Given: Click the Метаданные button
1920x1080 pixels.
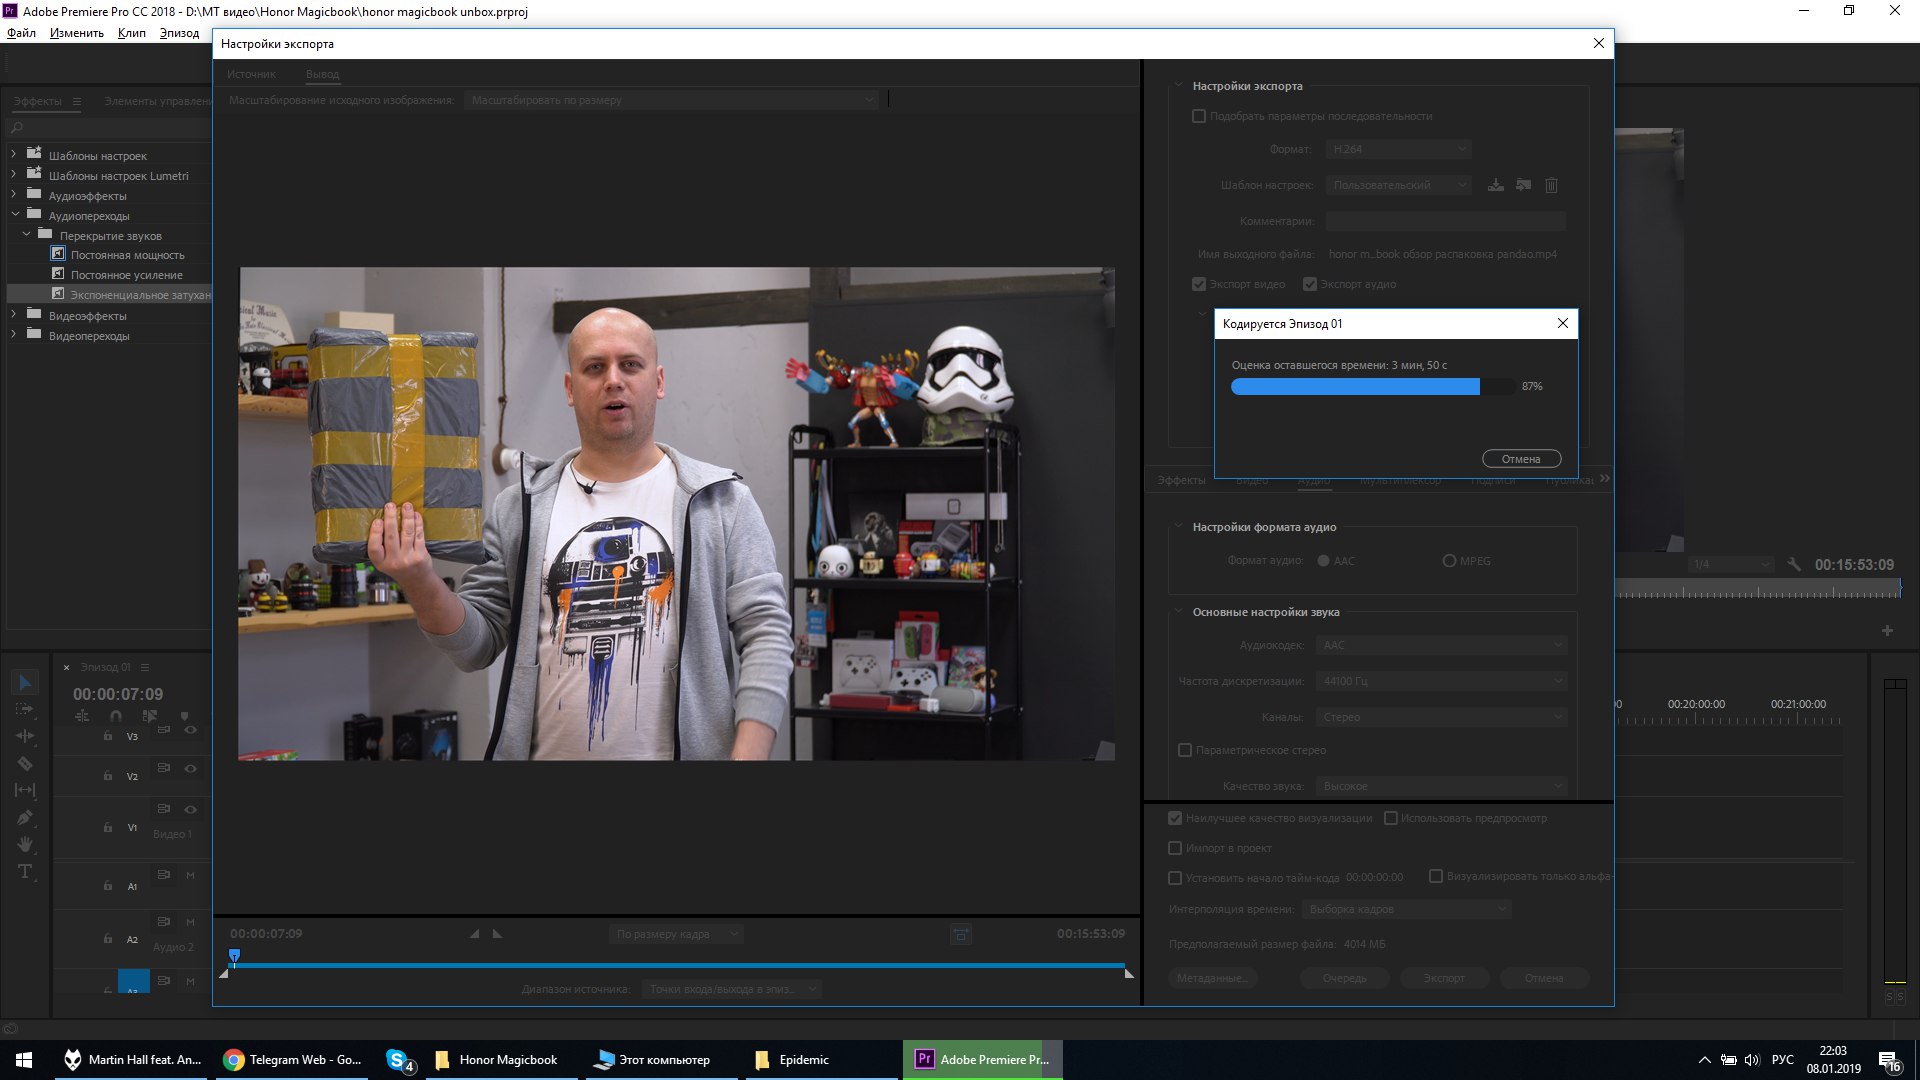Looking at the screenshot, I should pyautogui.click(x=1211, y=978).
